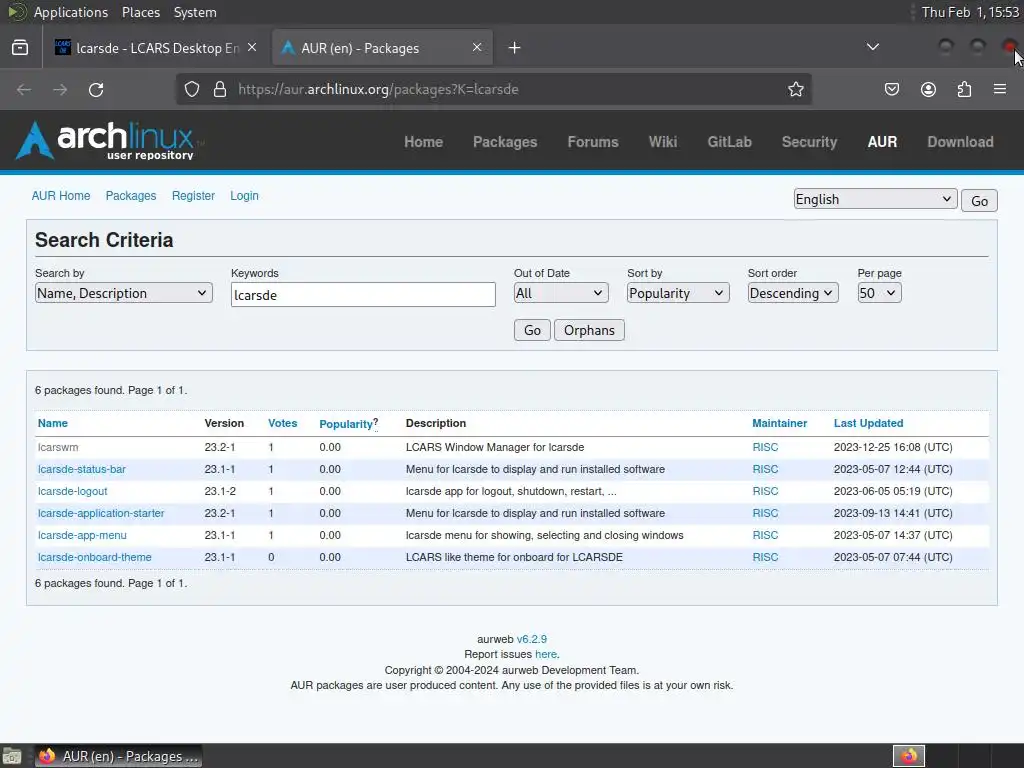This screenshot has width=1024, height=768.
Task: Open the Pocket save icon
Action: click(891, 89)
